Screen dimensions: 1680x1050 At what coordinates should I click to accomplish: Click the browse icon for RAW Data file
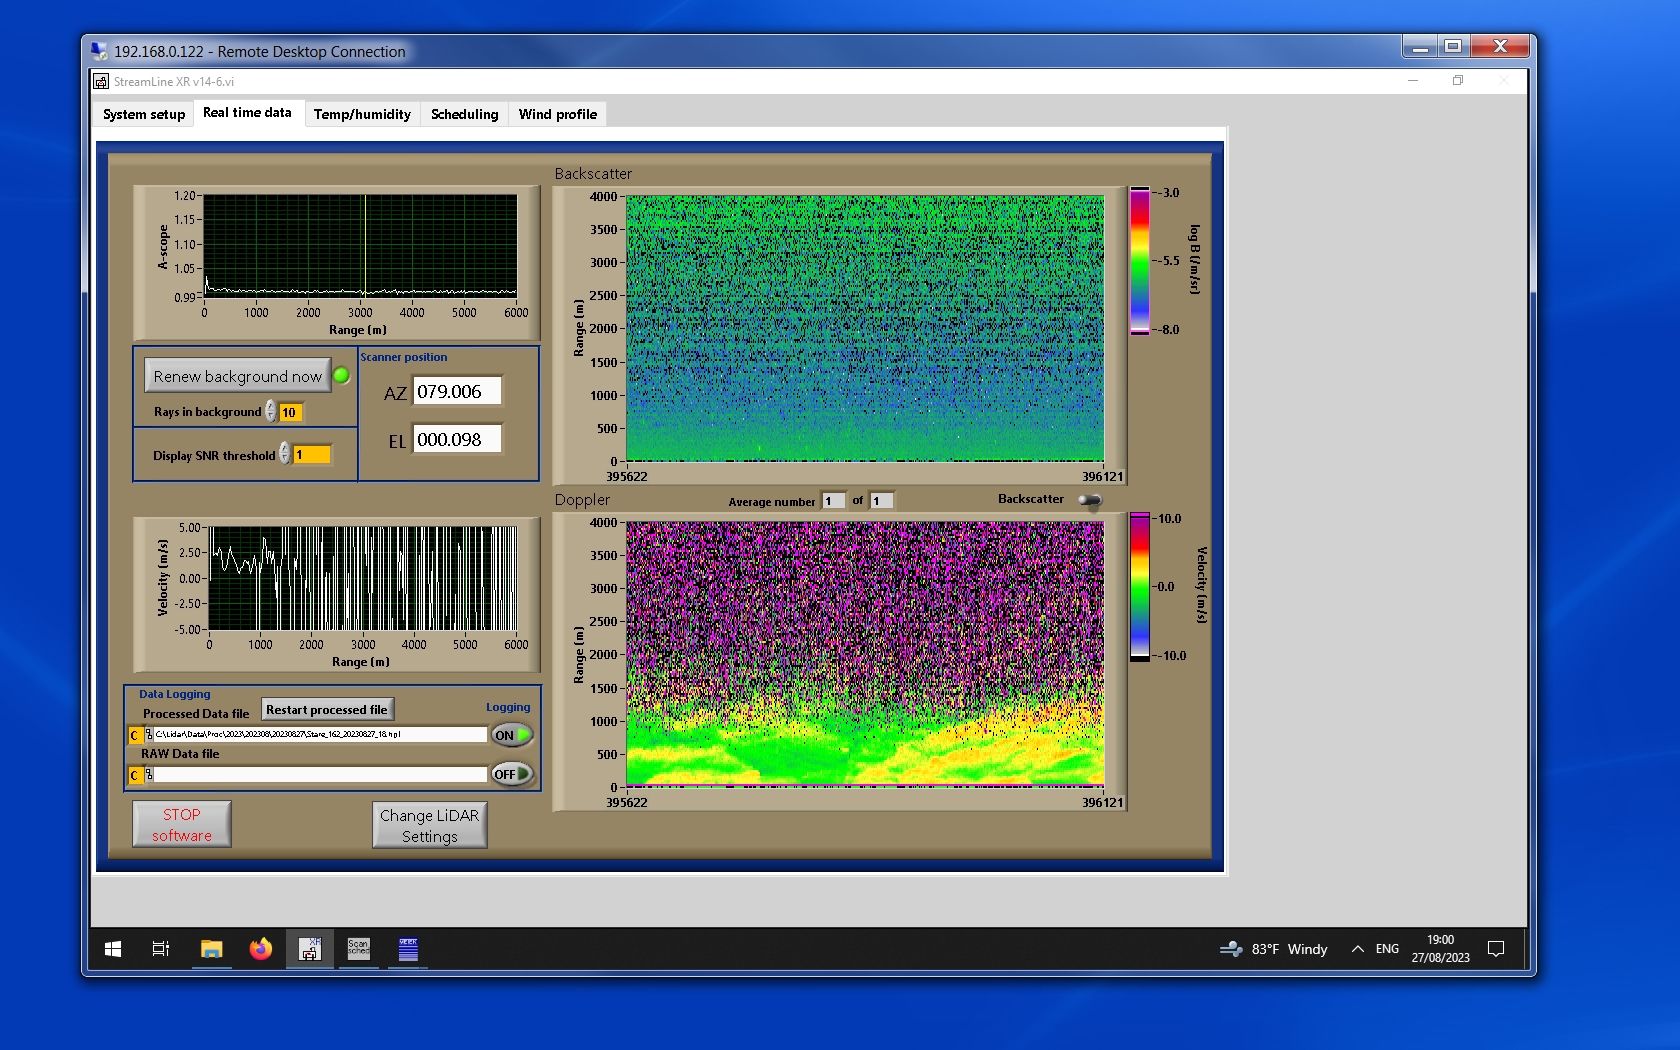pyautogui.click(x=148, y=775)
